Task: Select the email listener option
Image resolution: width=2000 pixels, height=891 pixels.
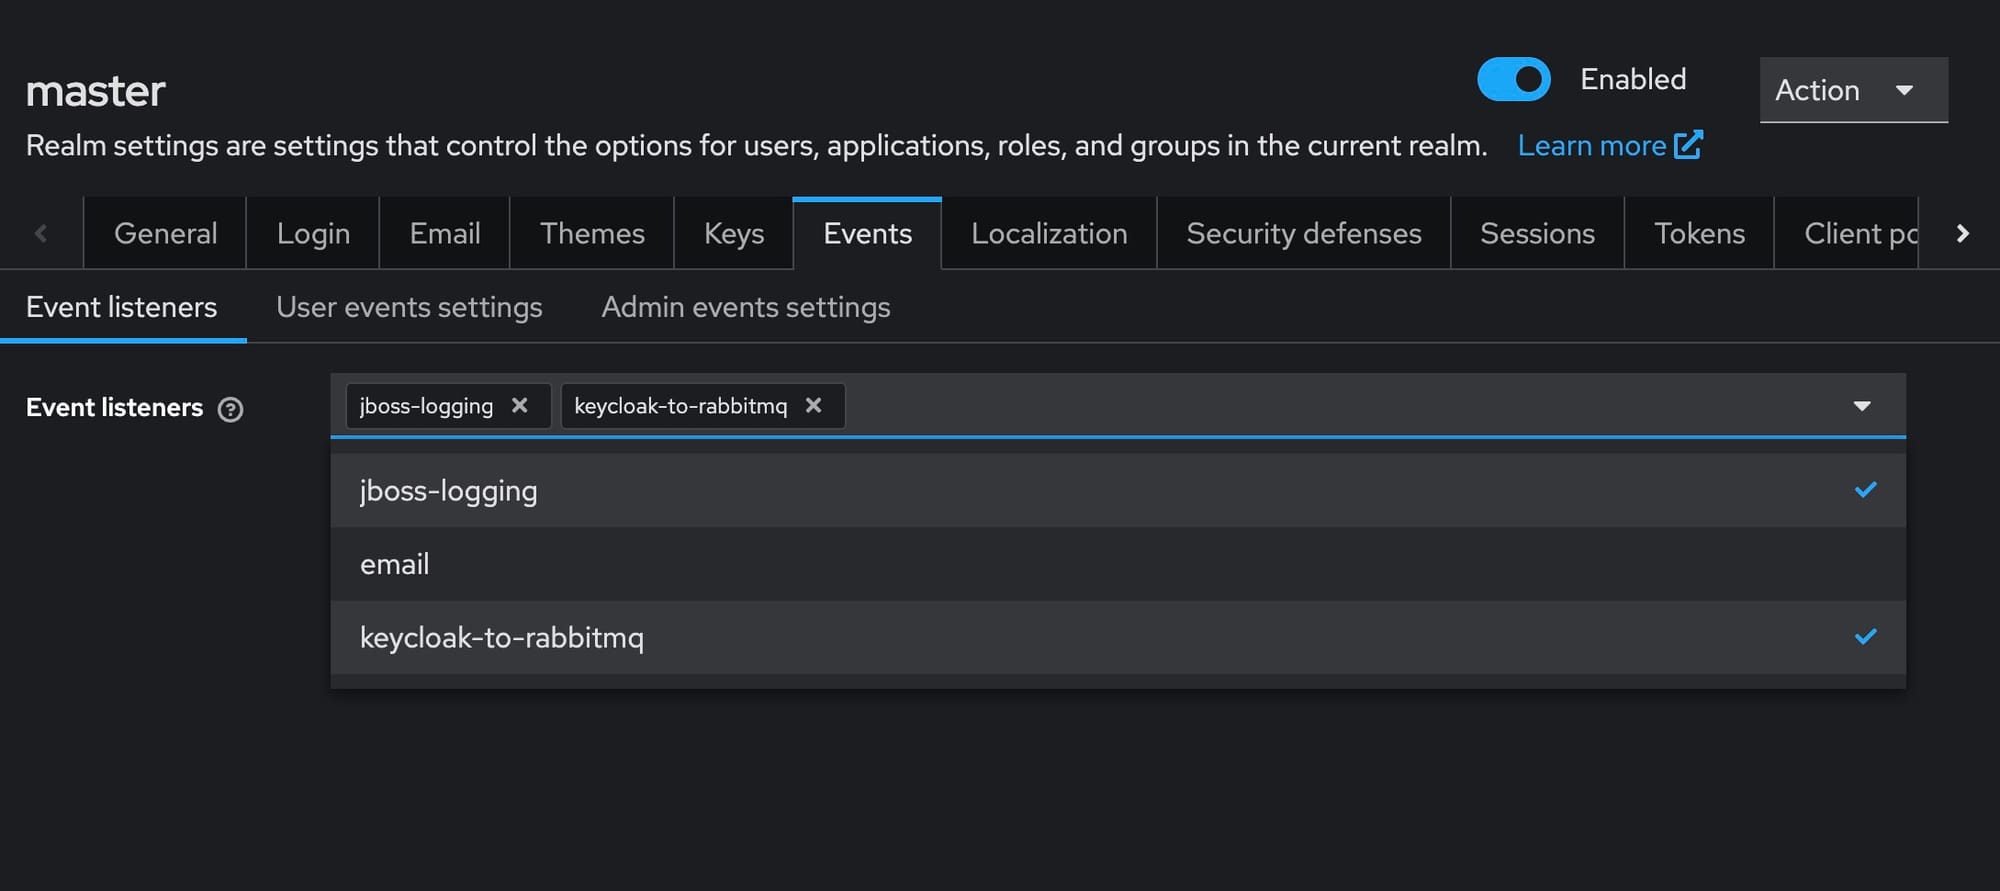Action: click(x=1118, y=564)
